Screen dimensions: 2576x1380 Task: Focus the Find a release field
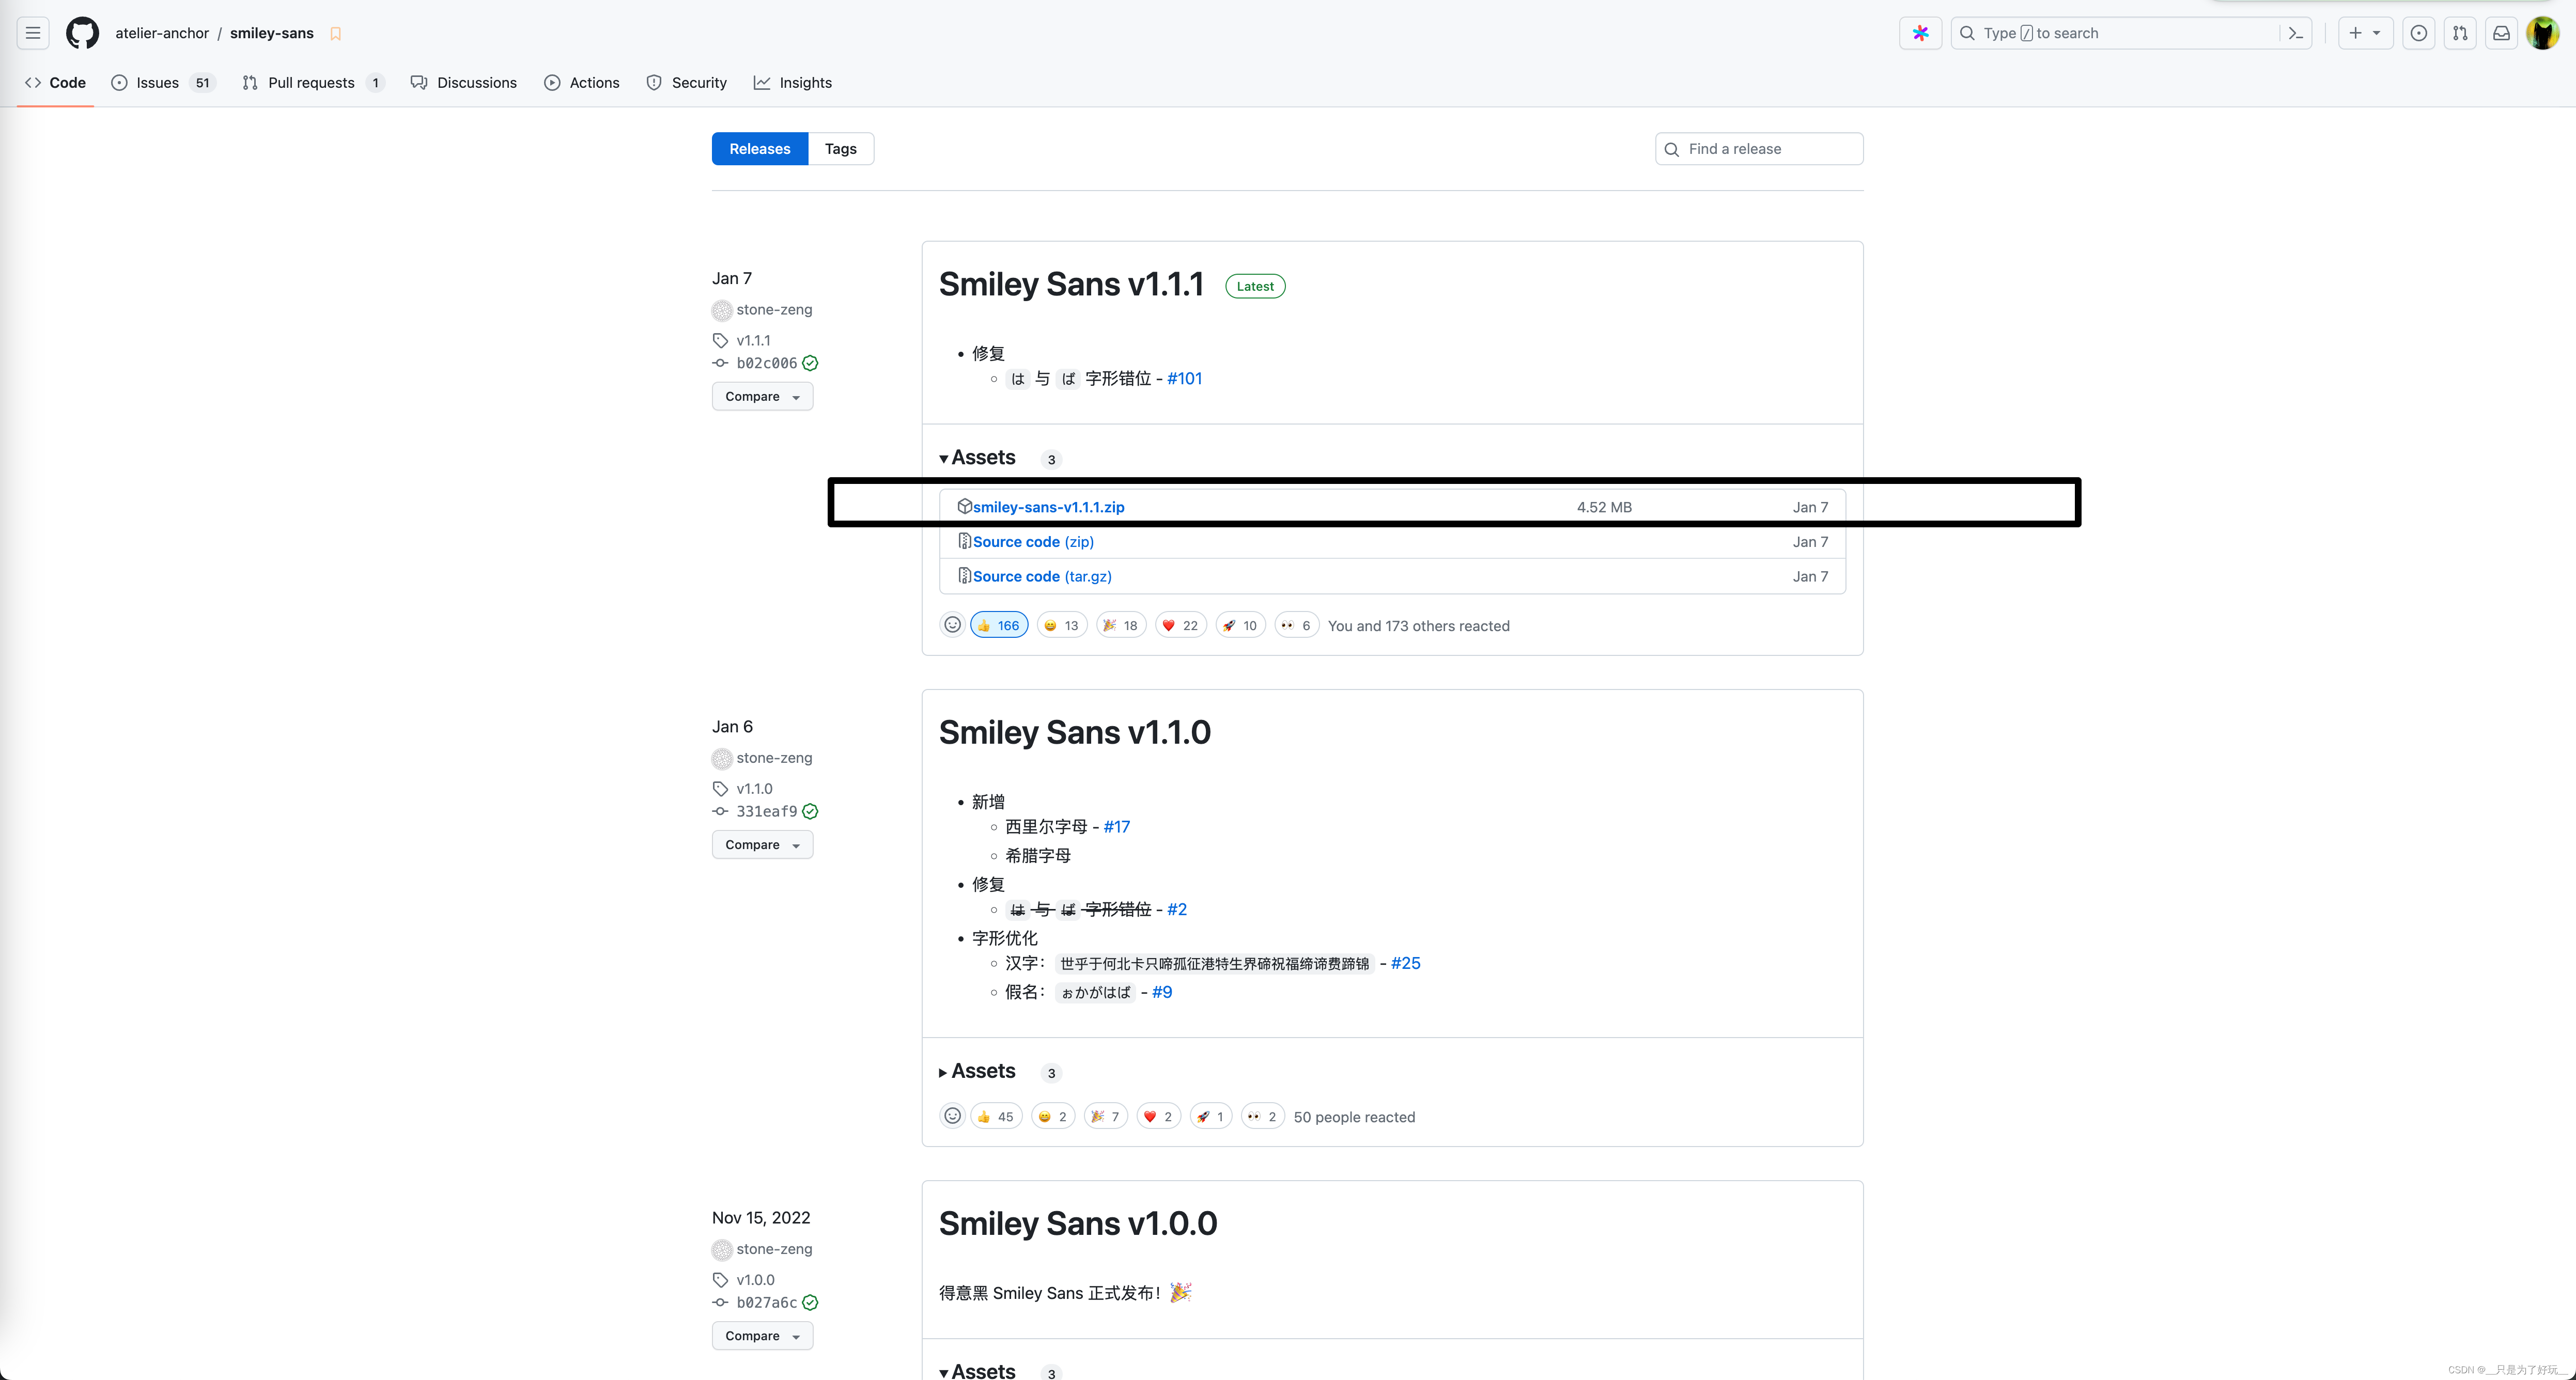[1759, 148]
